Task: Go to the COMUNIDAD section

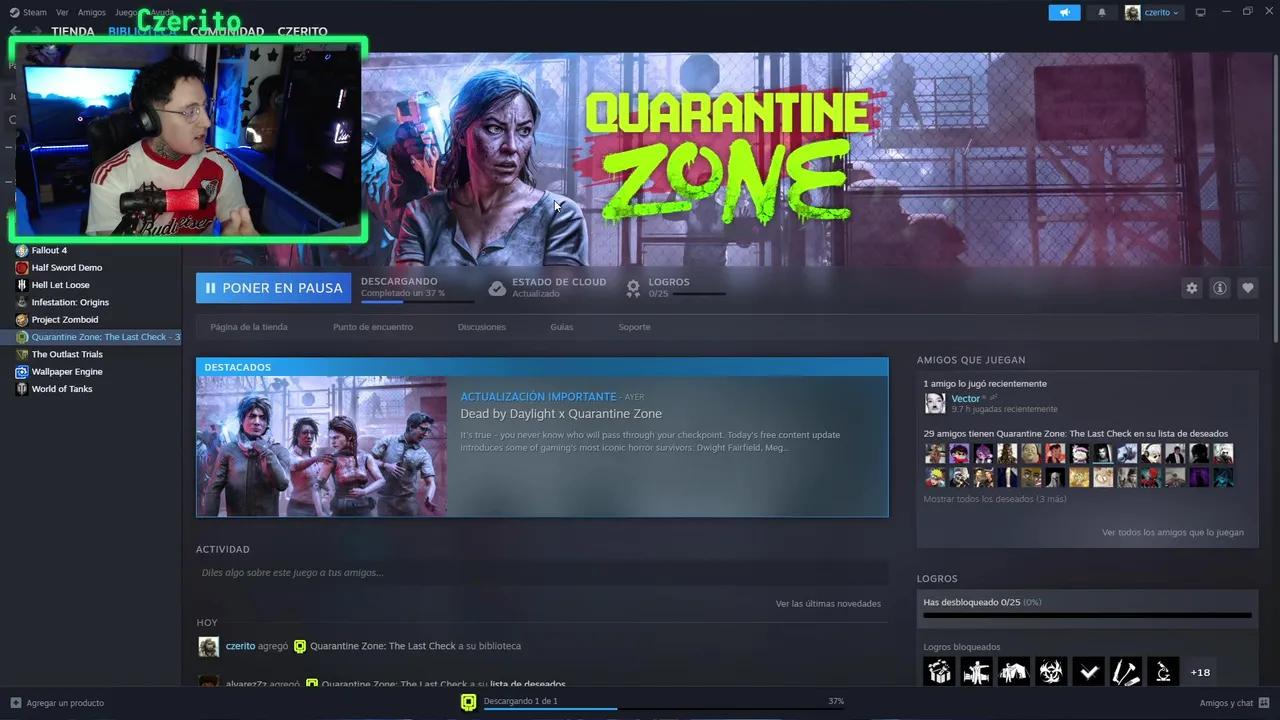Action: click(x=227, y=32)
